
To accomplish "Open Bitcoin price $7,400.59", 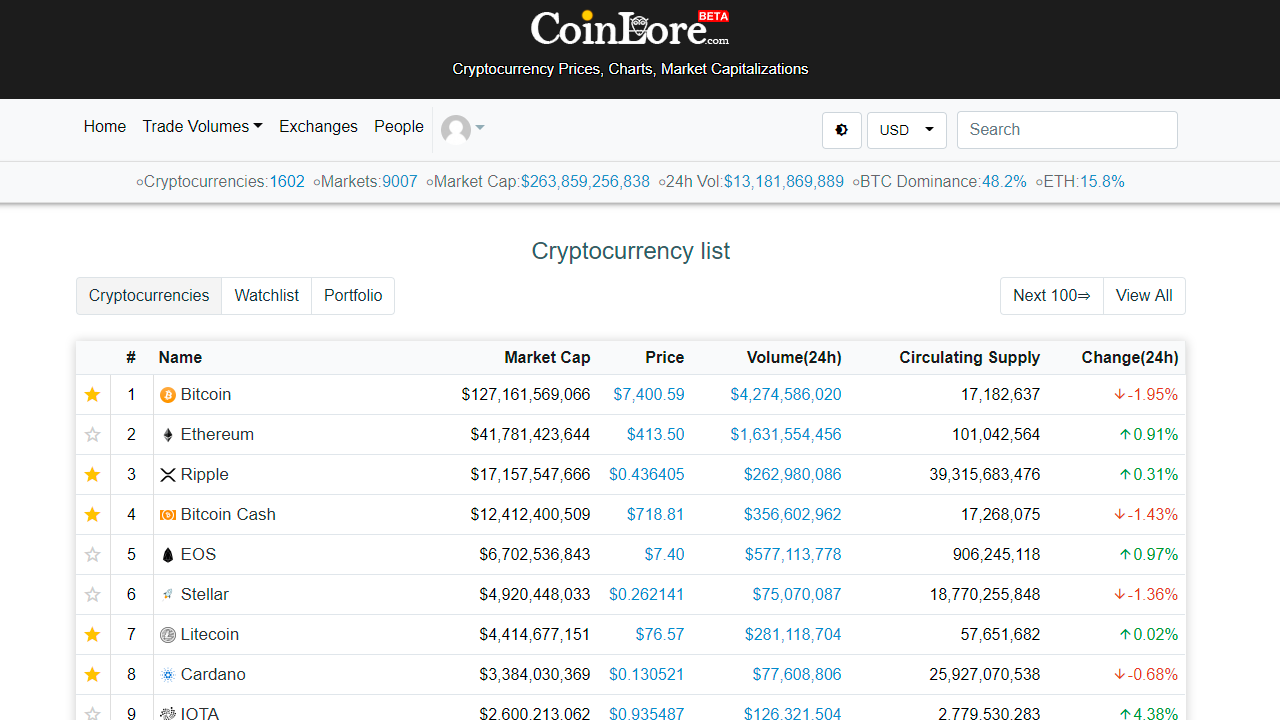I will (x=649, y=395).
